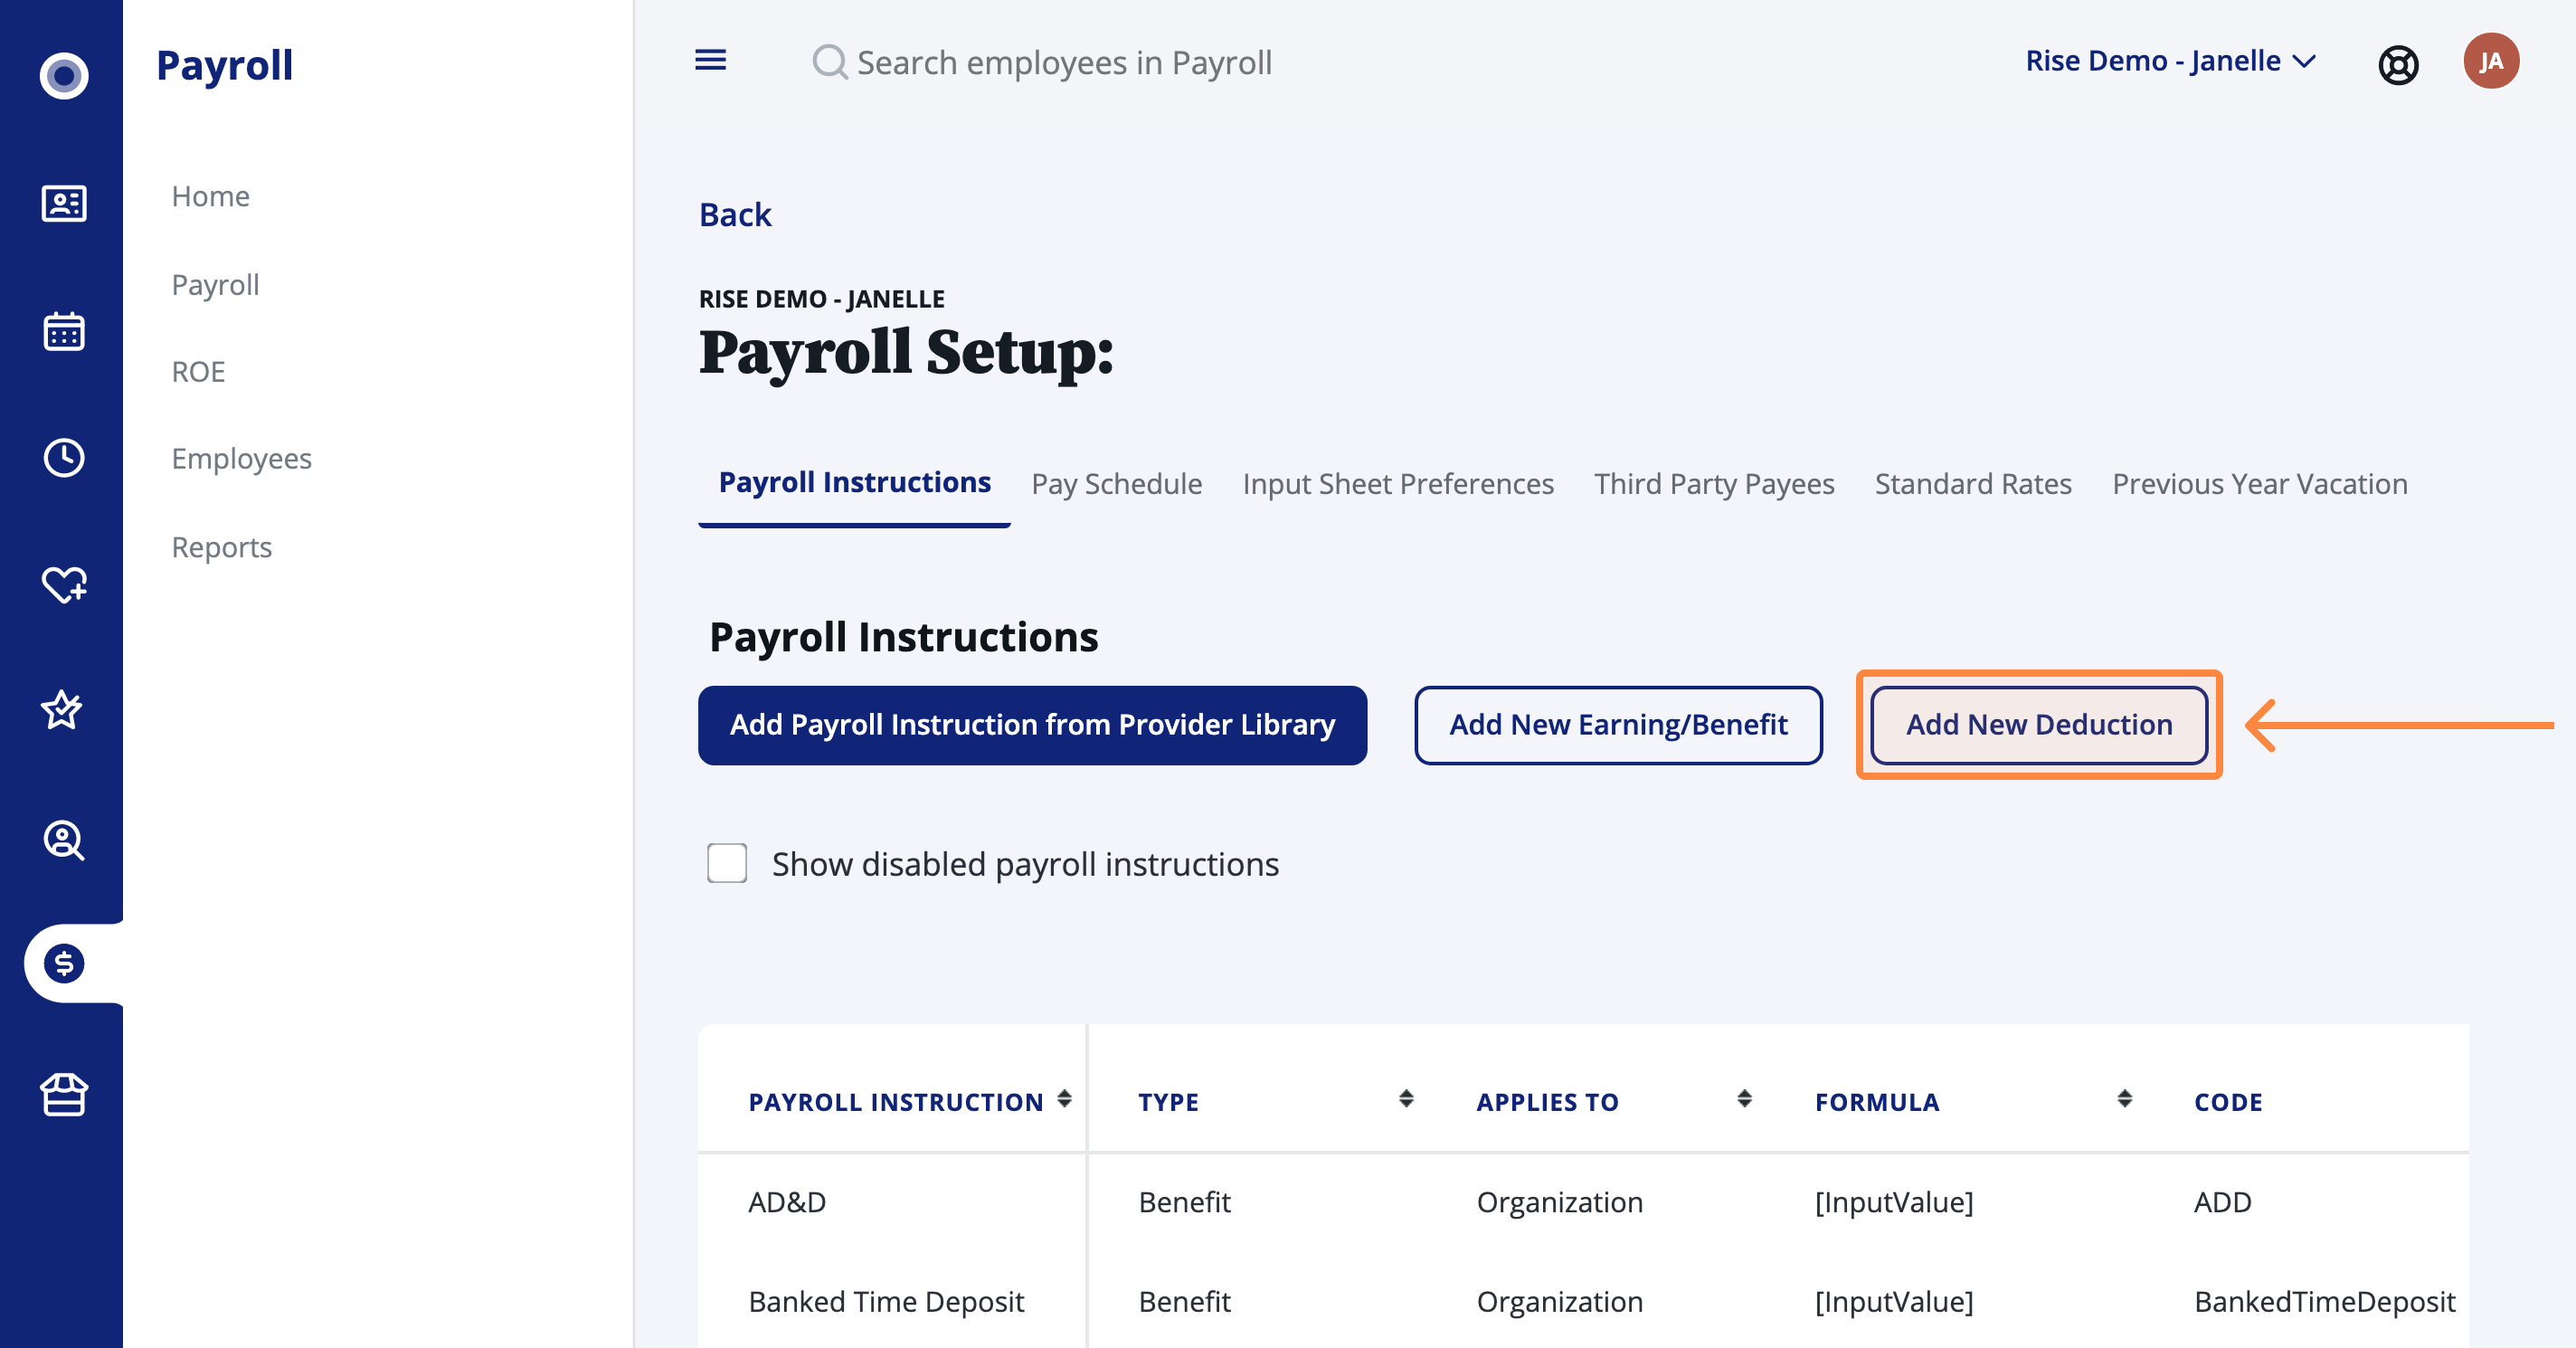The height and width of the screenshot is (1348, 2576).
Task: Click Organization in Banked Time Deposit row
Action: (1559, 1302)
